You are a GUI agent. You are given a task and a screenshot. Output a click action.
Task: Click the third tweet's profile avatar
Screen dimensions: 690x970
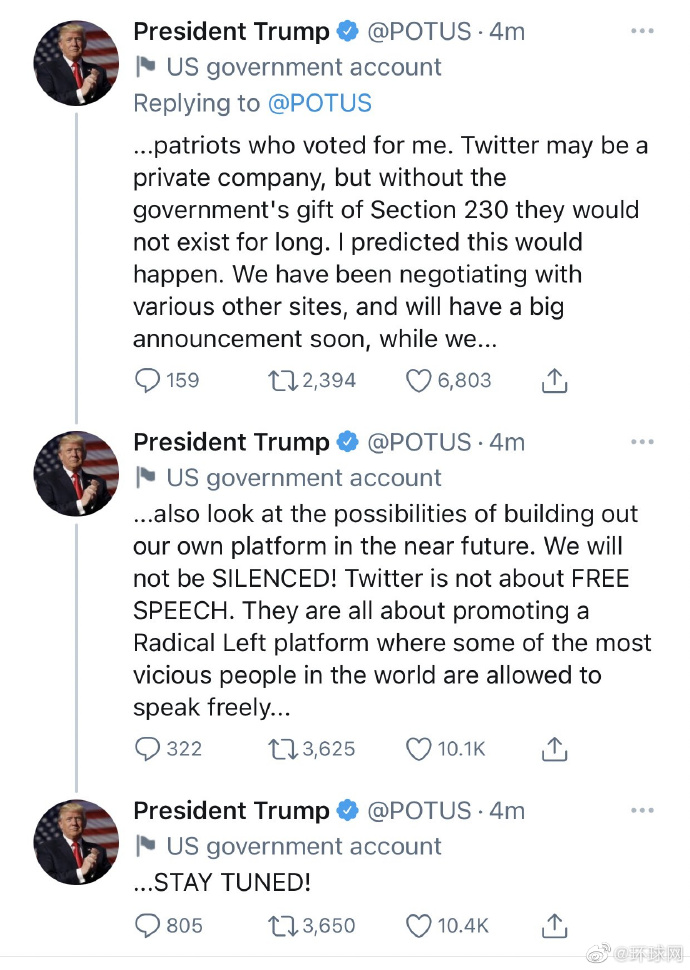click(x=76, y=842)
